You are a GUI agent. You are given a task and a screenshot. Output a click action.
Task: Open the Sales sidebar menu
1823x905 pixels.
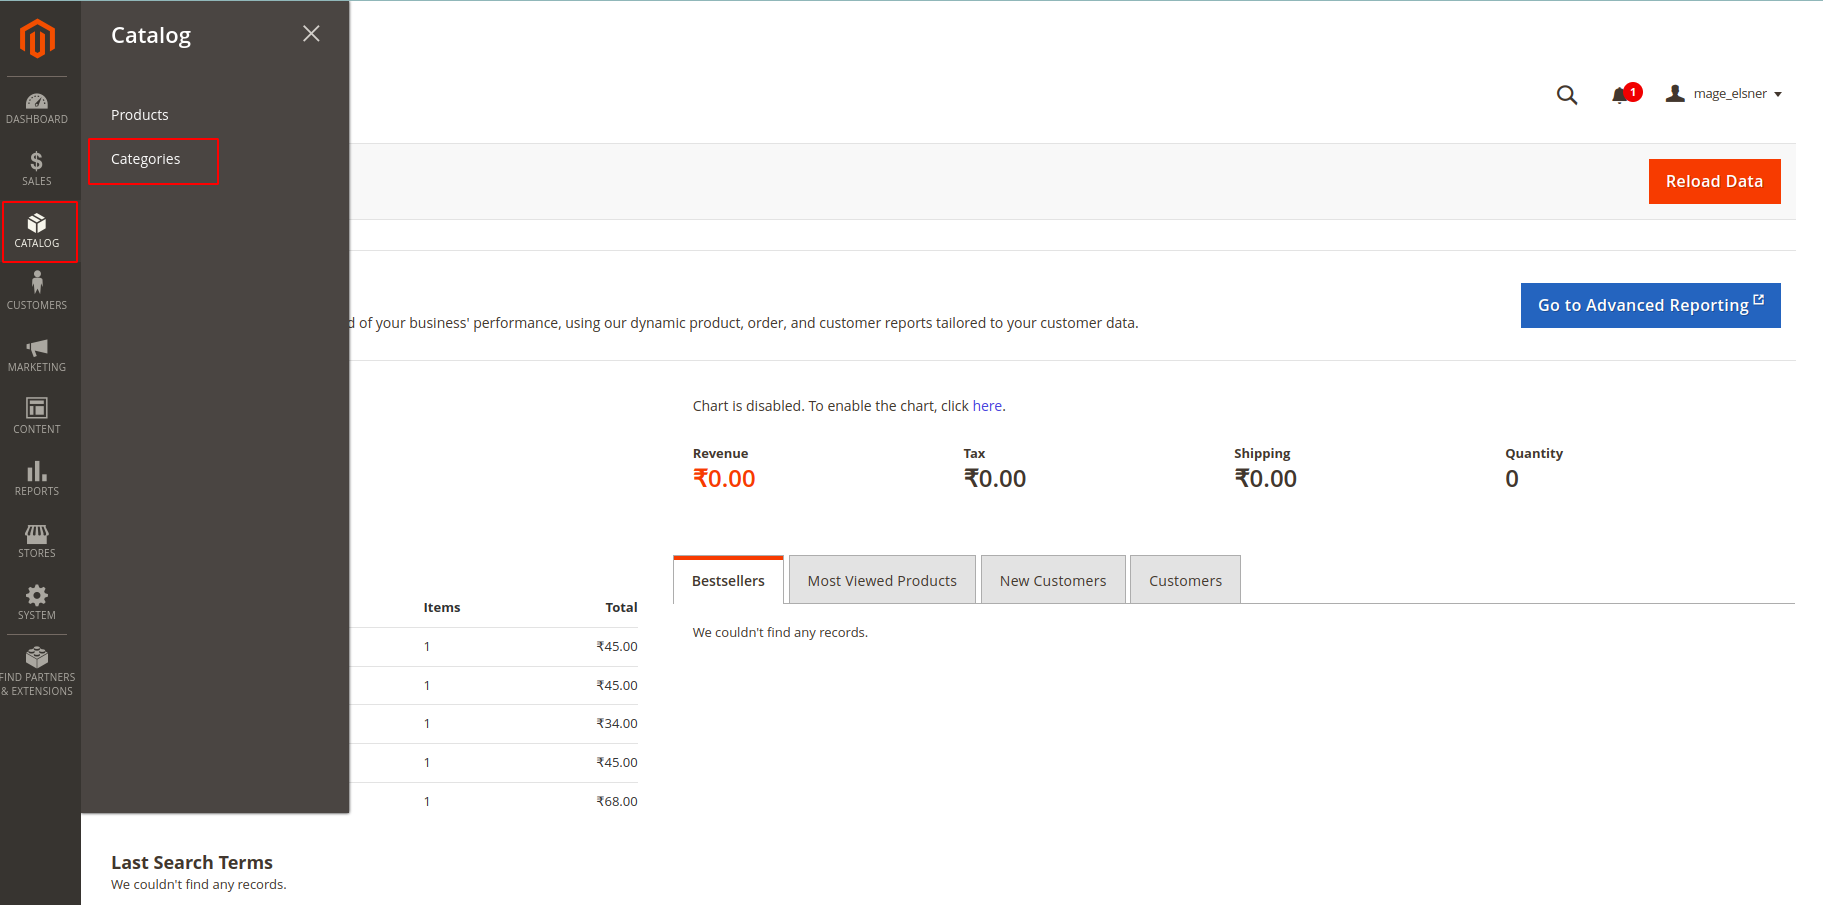tap(37, 169)
